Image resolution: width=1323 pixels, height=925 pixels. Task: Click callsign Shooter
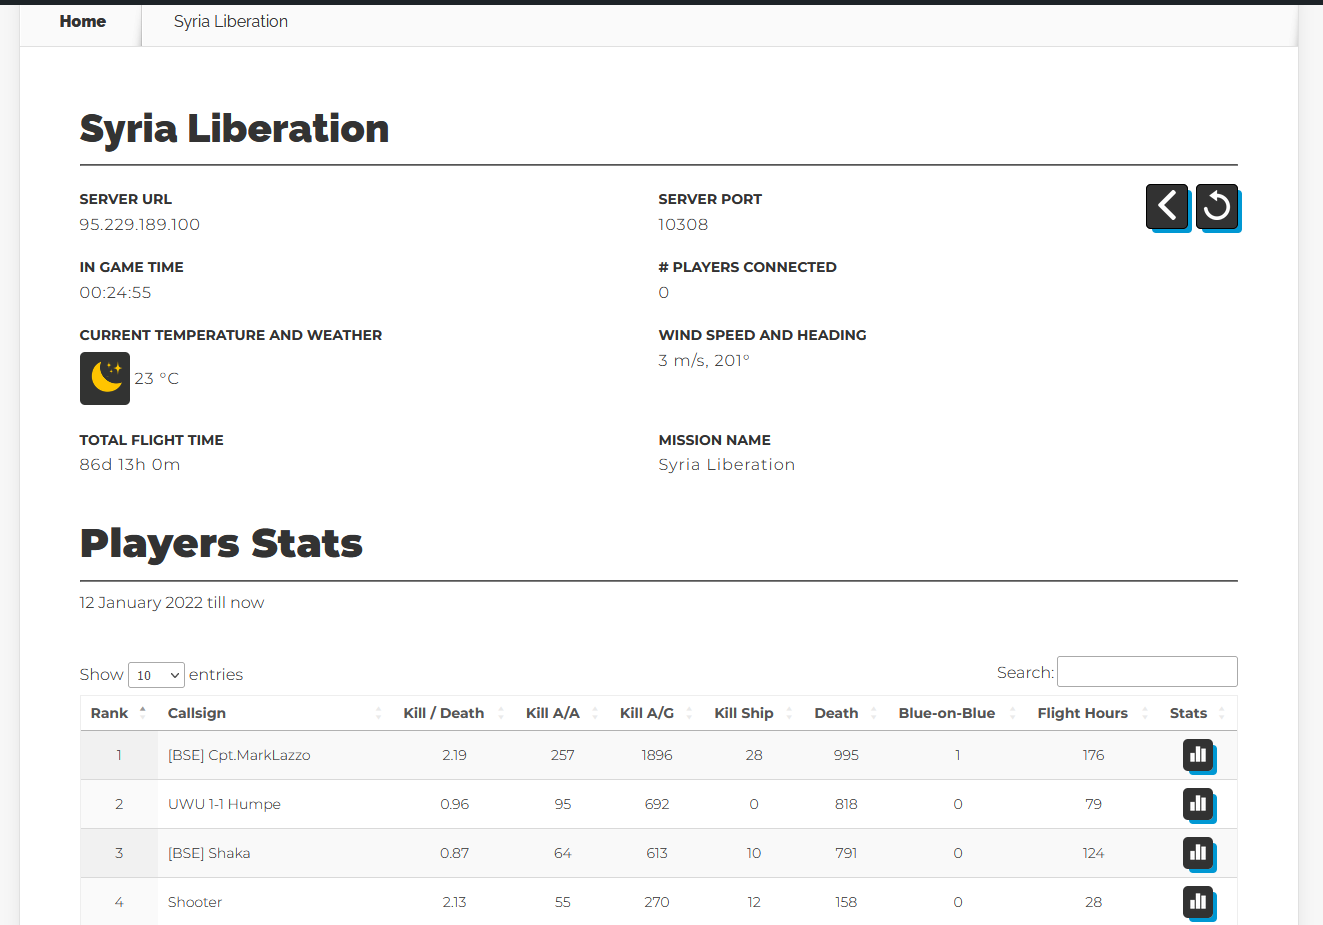(195, 902)
